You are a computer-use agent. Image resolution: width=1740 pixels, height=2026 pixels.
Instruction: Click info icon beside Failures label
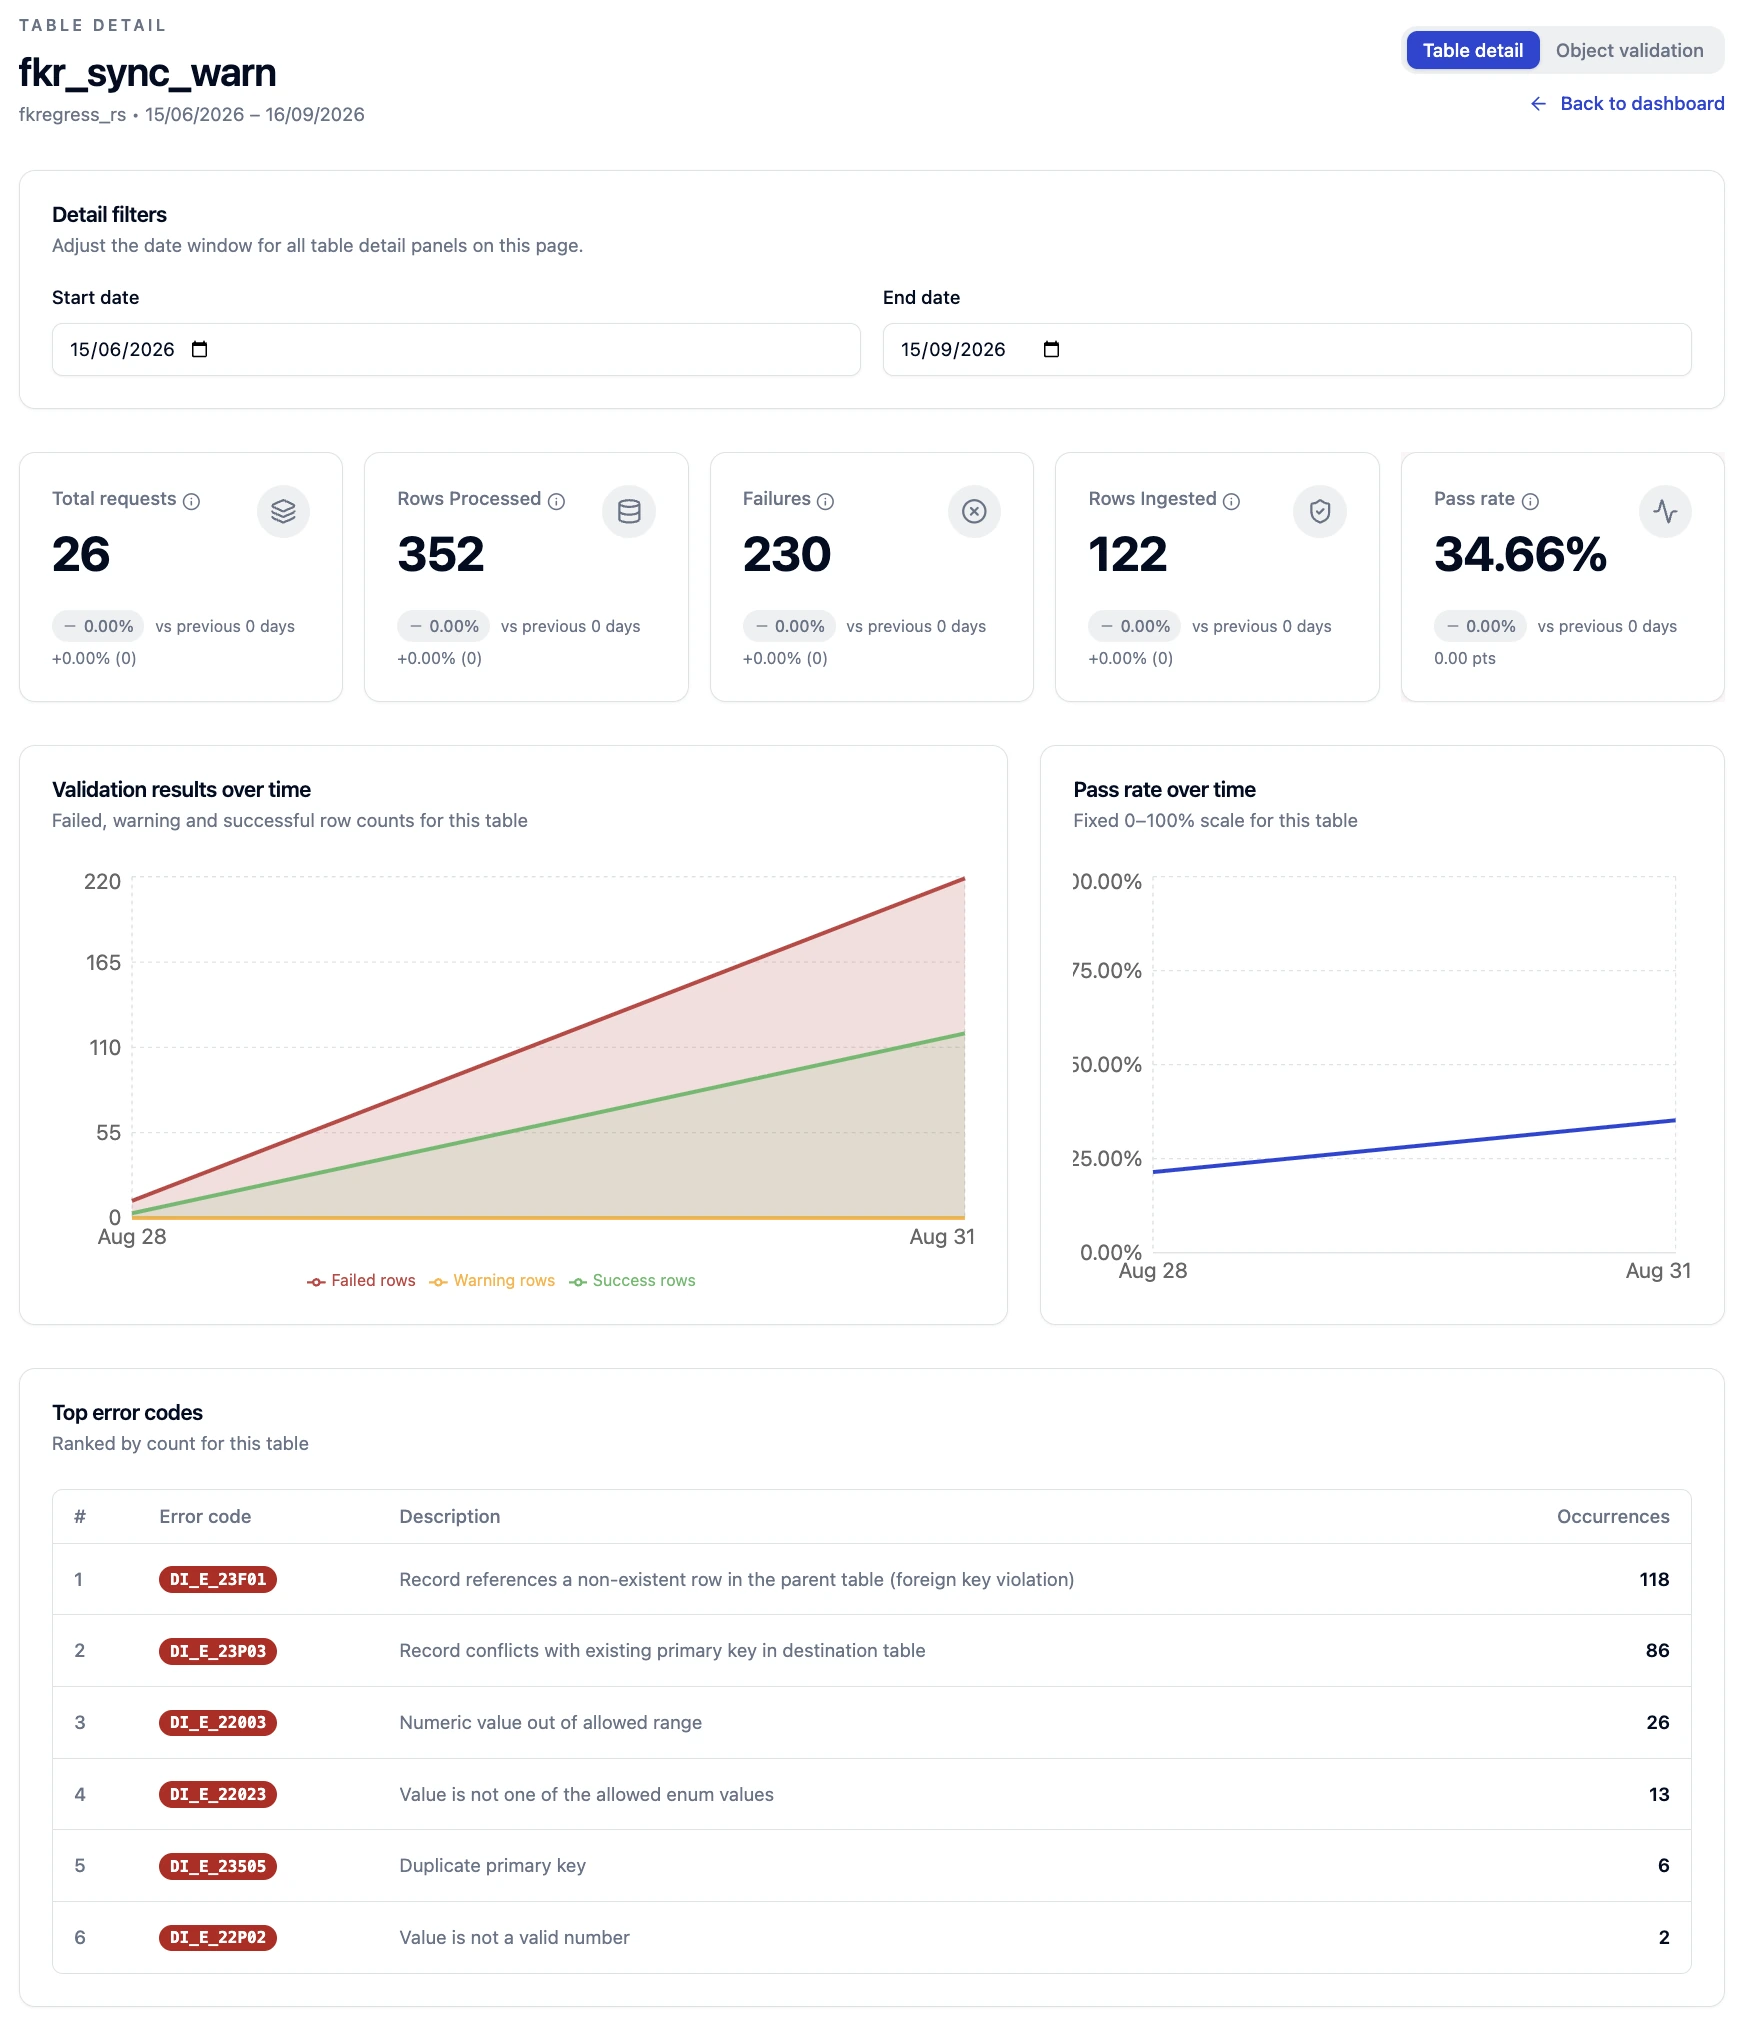tap(825, 501)
